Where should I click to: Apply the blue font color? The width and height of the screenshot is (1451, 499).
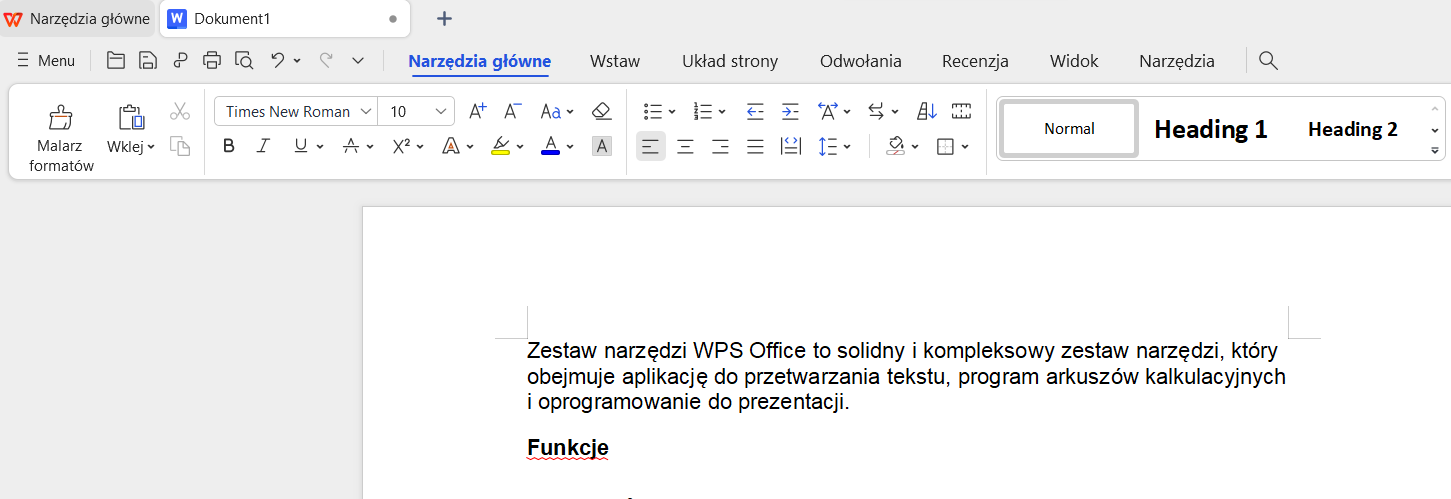(x=551, y=146)
